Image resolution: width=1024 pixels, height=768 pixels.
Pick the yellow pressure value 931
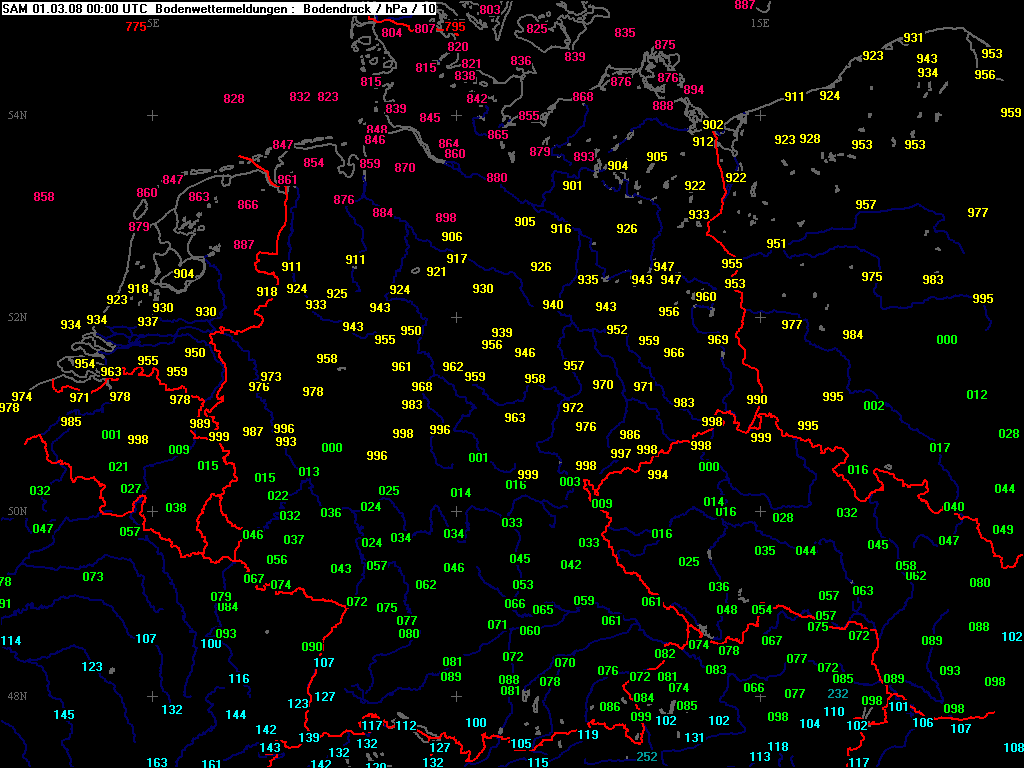913,38
